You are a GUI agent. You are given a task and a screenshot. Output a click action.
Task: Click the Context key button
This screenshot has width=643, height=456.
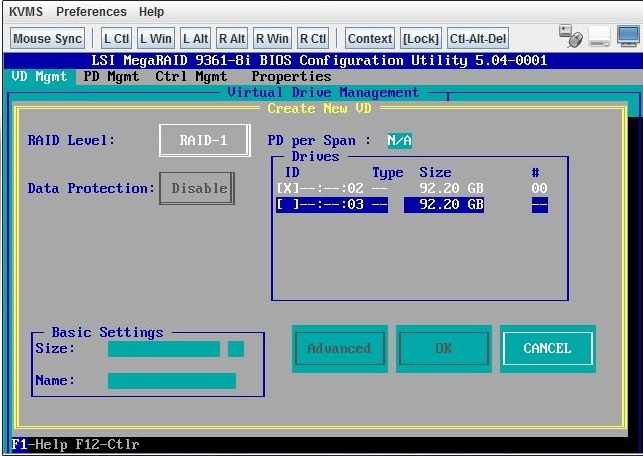(x=370, y=38)
